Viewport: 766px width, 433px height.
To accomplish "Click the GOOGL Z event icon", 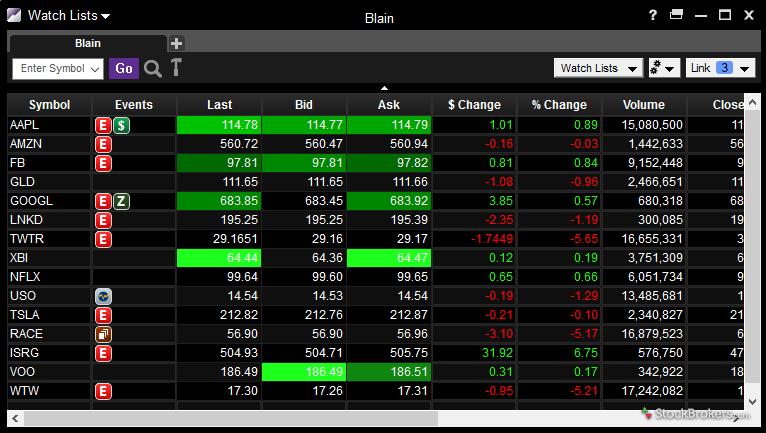I will pyautogui.click(x=122, y=201).
